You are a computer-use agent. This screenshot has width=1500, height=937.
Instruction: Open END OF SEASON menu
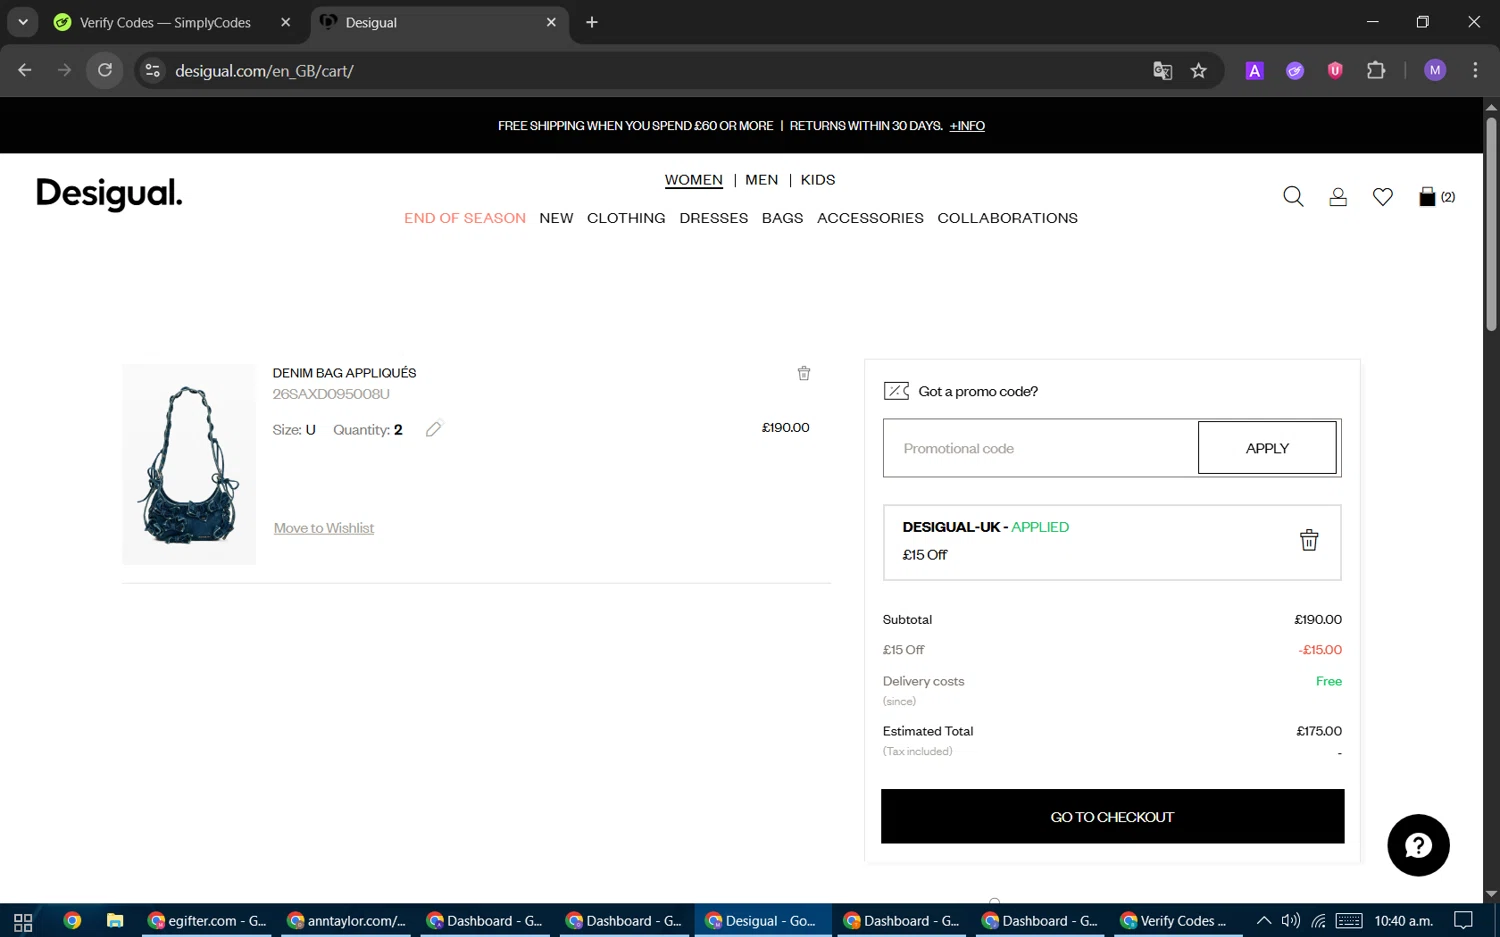pyautogui.click(x=465, y=218)
